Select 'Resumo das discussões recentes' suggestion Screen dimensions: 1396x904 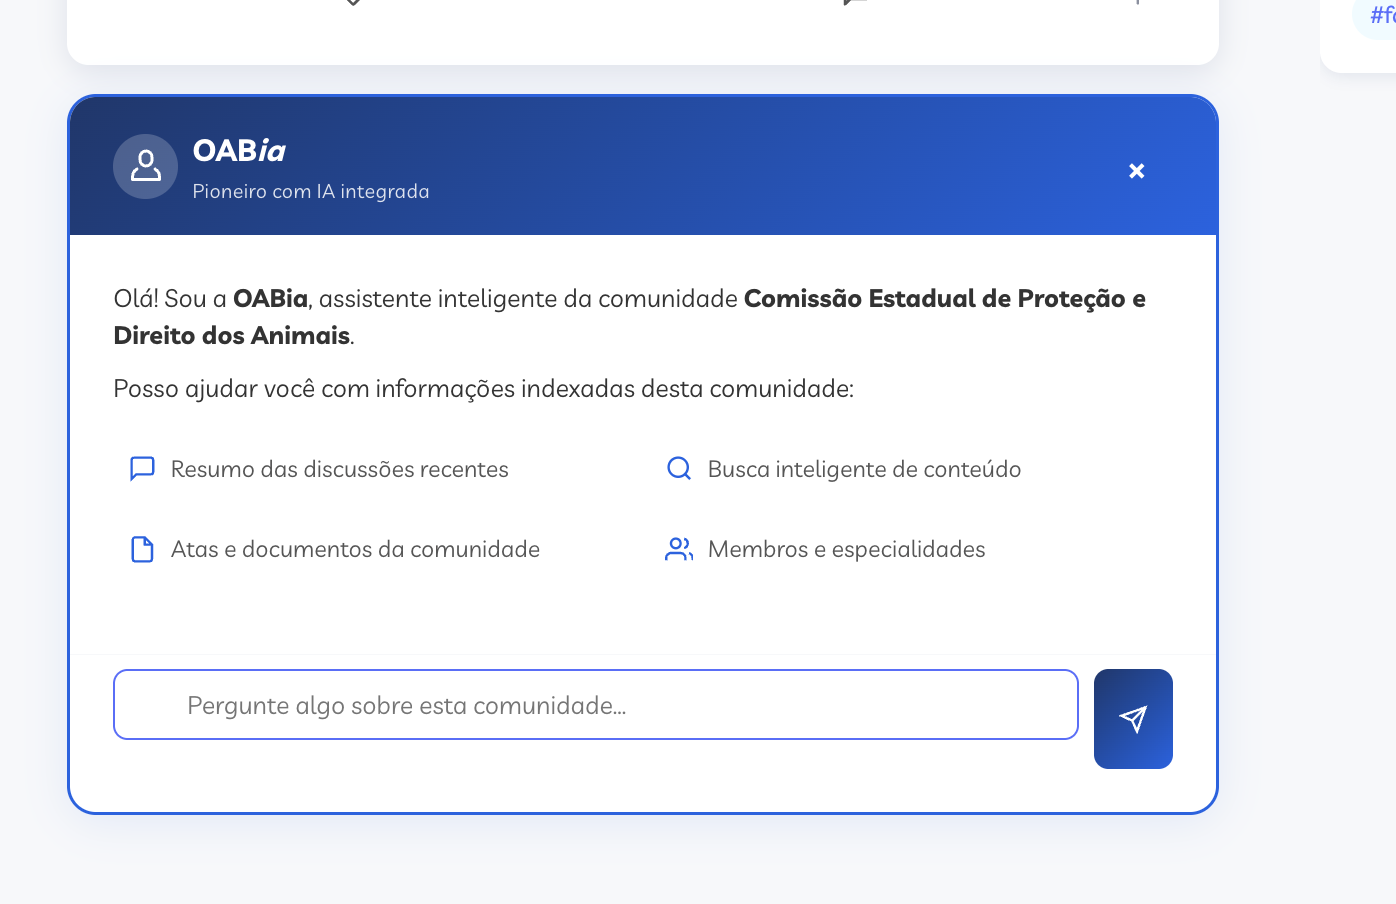click(339, 469)
